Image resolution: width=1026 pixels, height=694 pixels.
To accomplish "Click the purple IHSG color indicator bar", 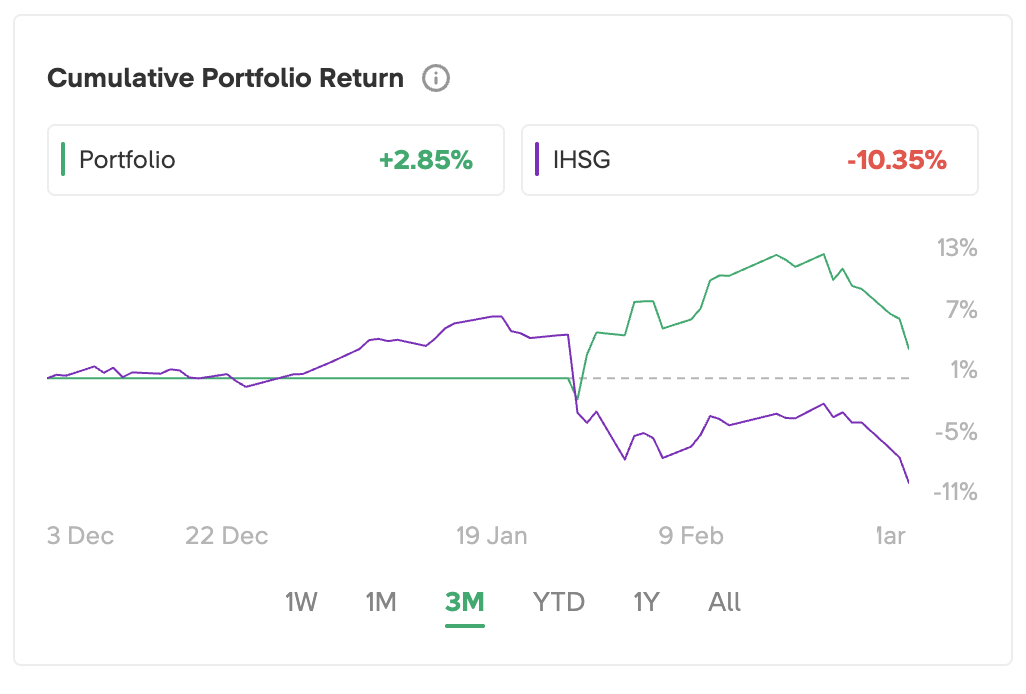I will (x=538, y=160).
